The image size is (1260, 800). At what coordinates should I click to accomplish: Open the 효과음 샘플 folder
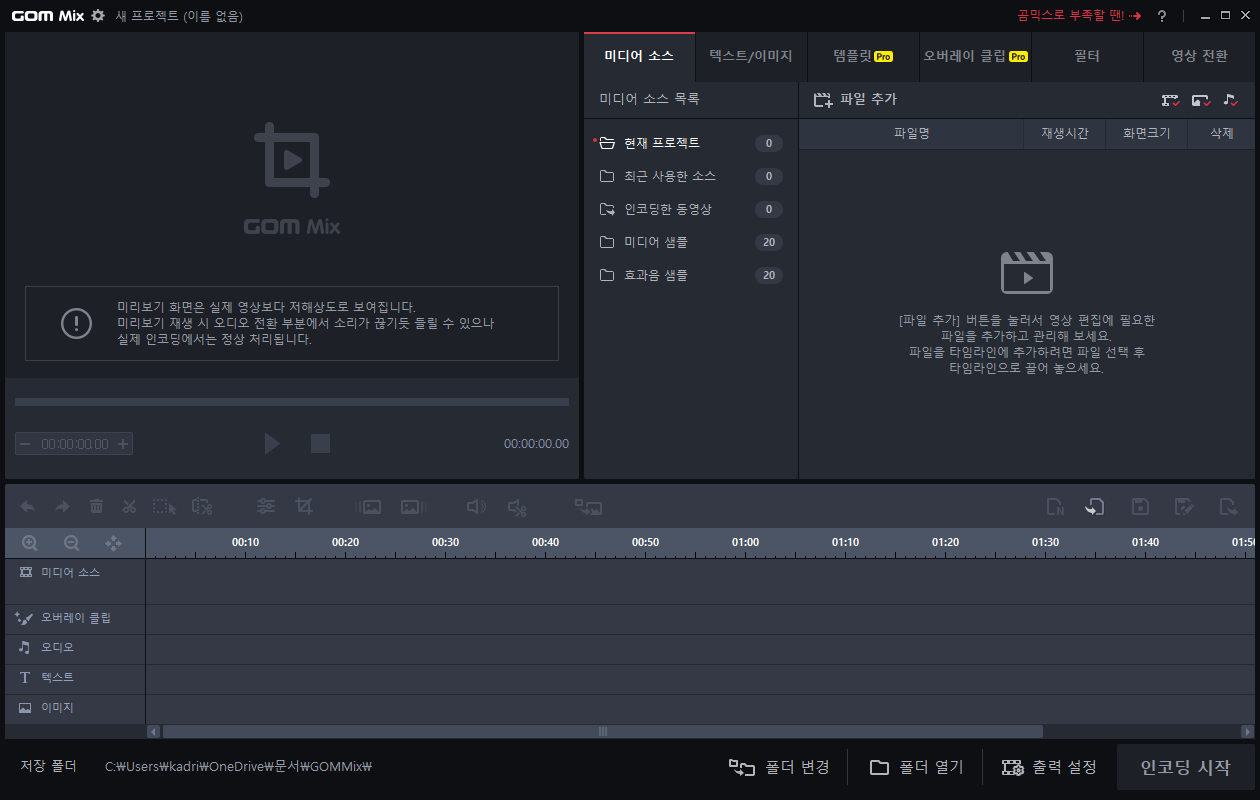[x=691, y=275]
